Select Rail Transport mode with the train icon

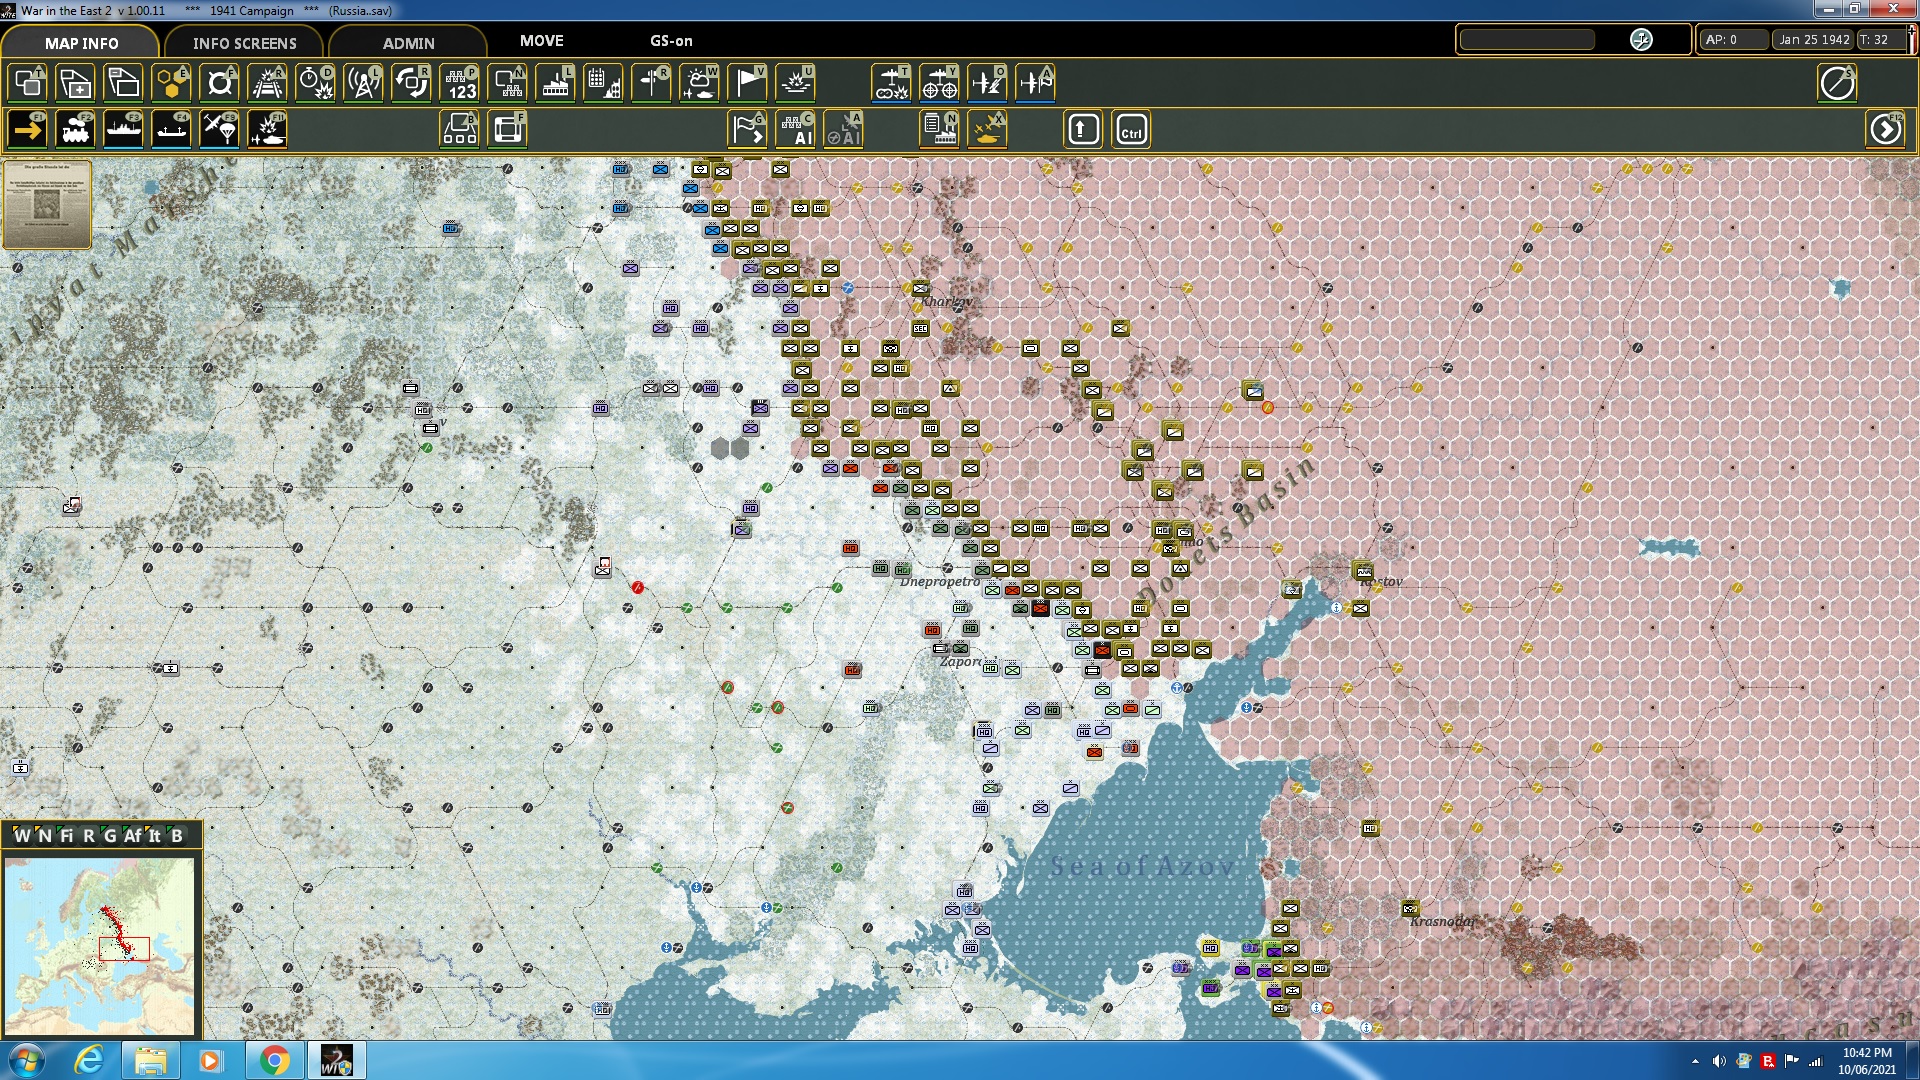tap(75, 129)
